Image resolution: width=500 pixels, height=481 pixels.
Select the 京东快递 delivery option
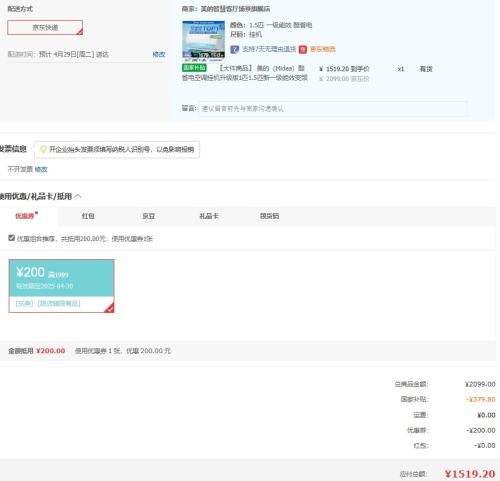[x=45, y=27]
